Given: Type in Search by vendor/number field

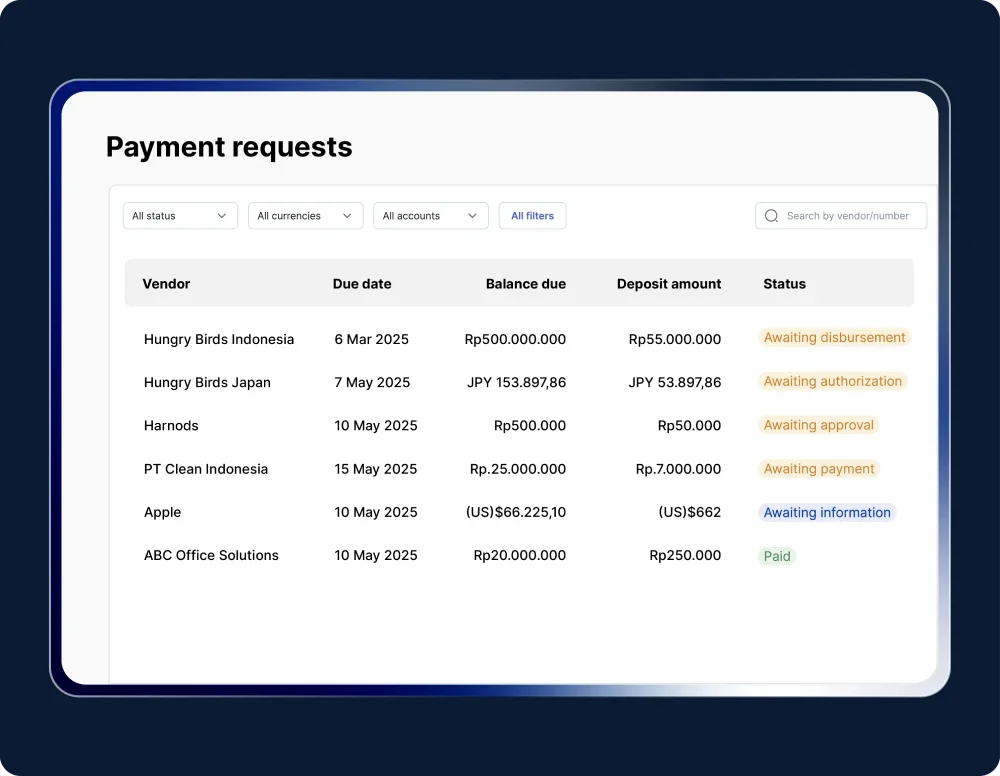Looking at the screenshot, I should [848, 216].
